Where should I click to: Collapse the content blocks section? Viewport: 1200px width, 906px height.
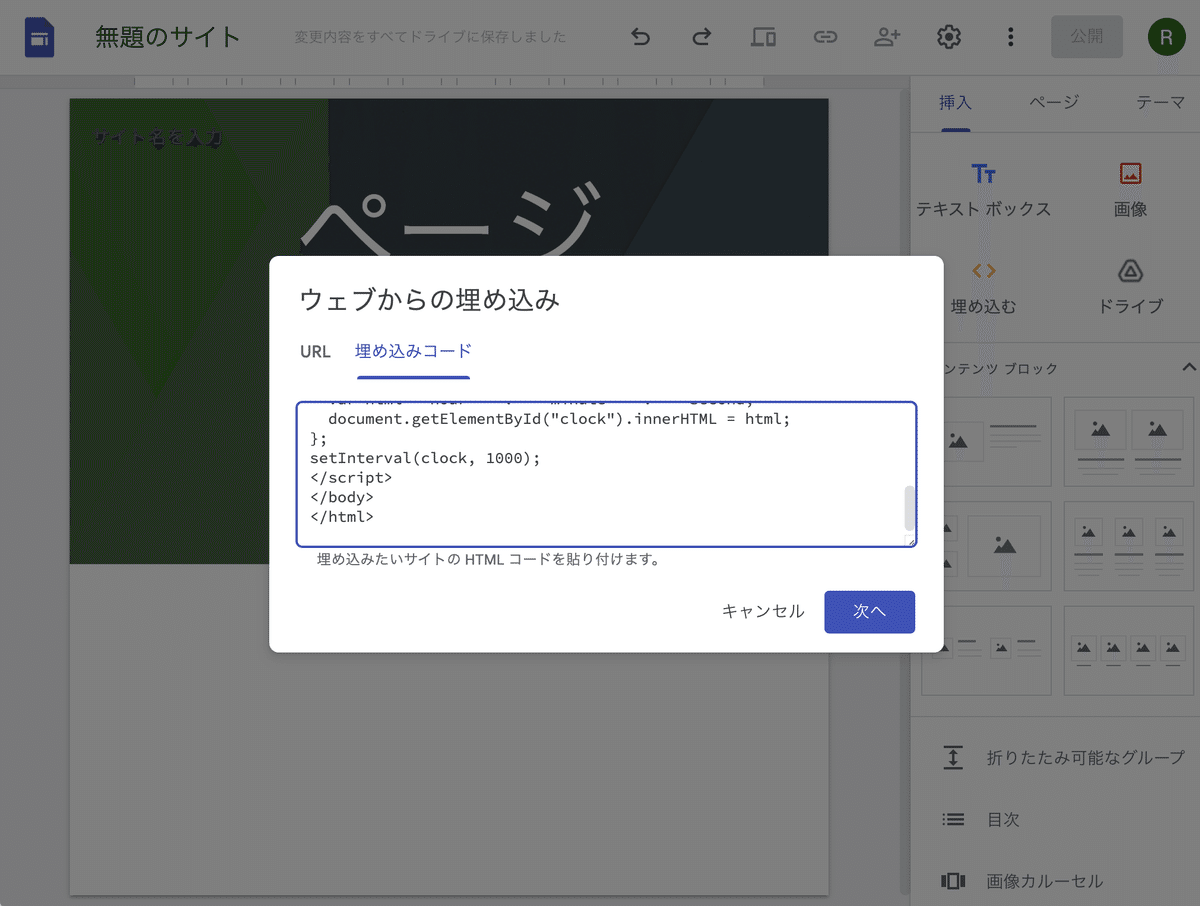point(1188,367)
